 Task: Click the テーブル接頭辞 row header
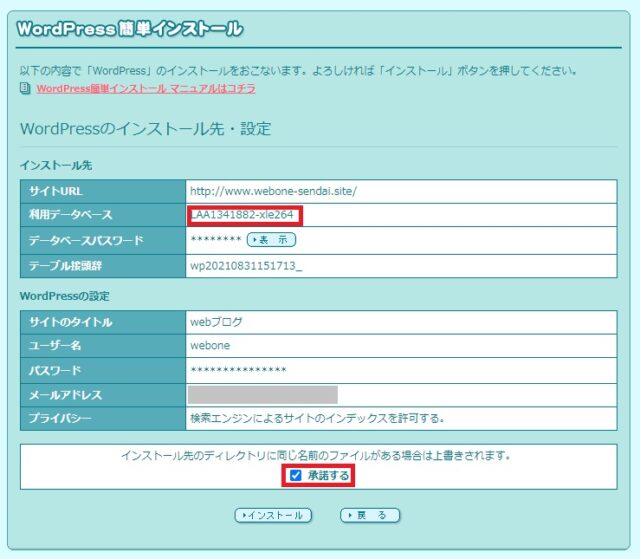tap(103, 266)
